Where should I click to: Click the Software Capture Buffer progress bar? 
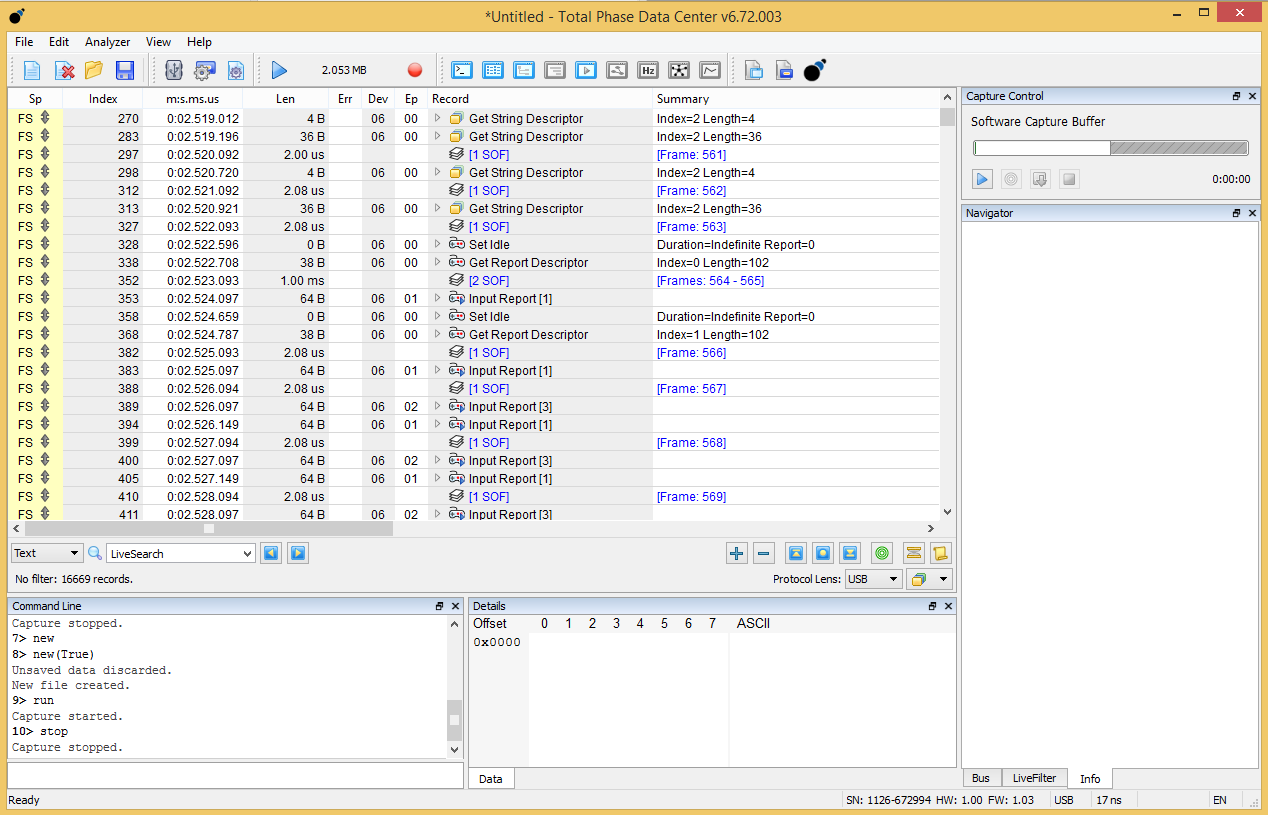tap(1110, 148)
